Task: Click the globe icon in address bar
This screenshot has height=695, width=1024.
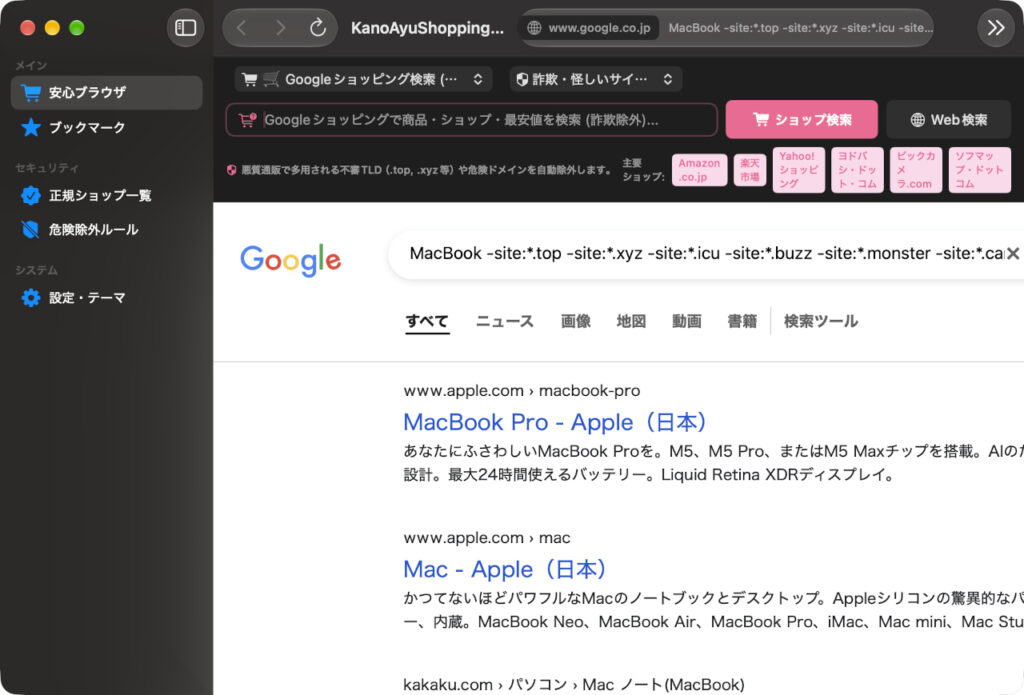Action: click(x=534, y=27)
